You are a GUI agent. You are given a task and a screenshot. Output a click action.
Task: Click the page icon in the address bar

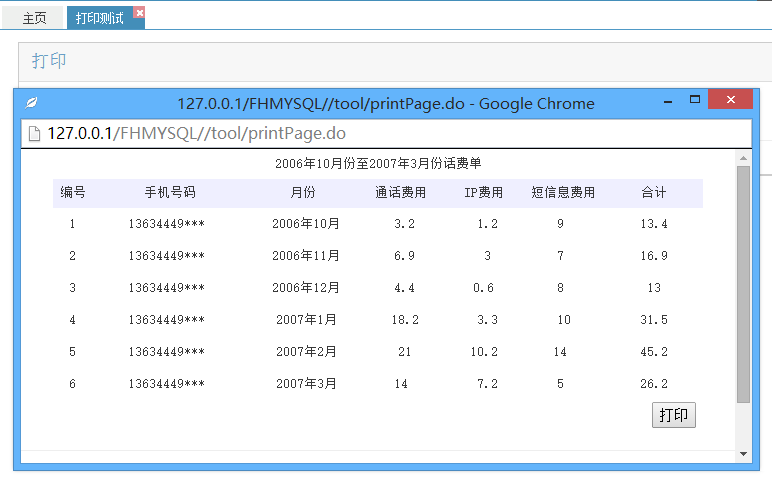34,133
